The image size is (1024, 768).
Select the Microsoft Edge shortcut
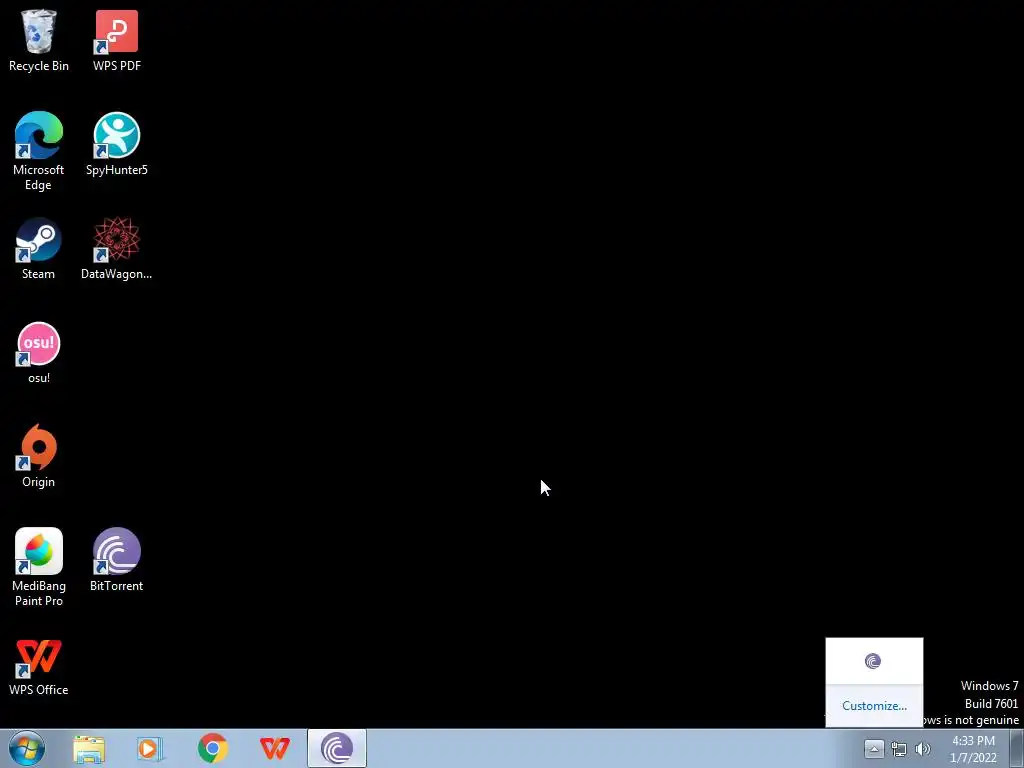[39, 152]
